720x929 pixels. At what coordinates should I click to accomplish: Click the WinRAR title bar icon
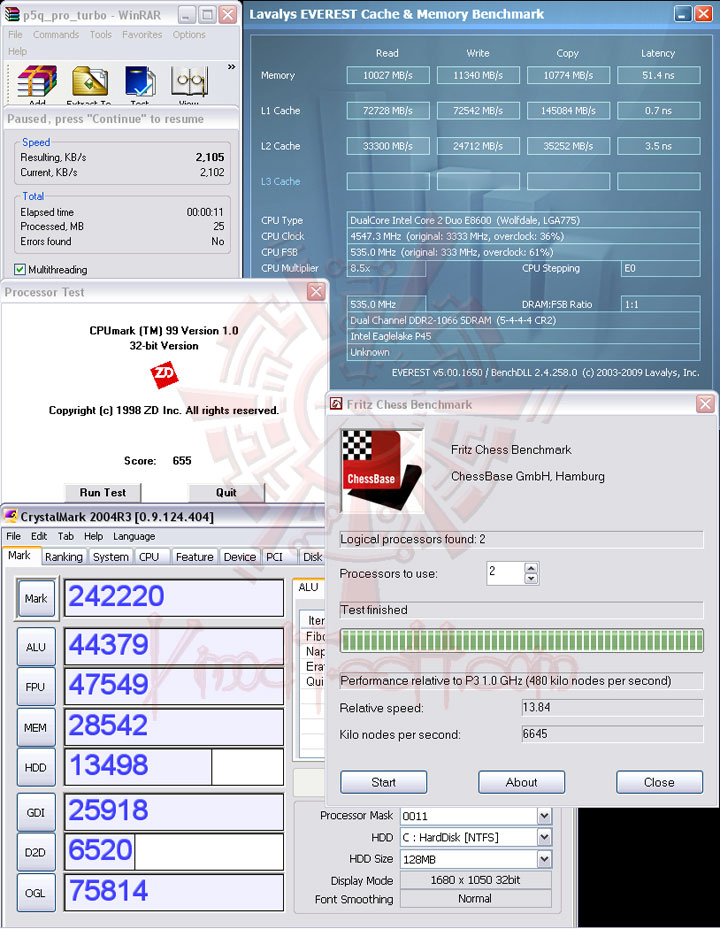12,15
